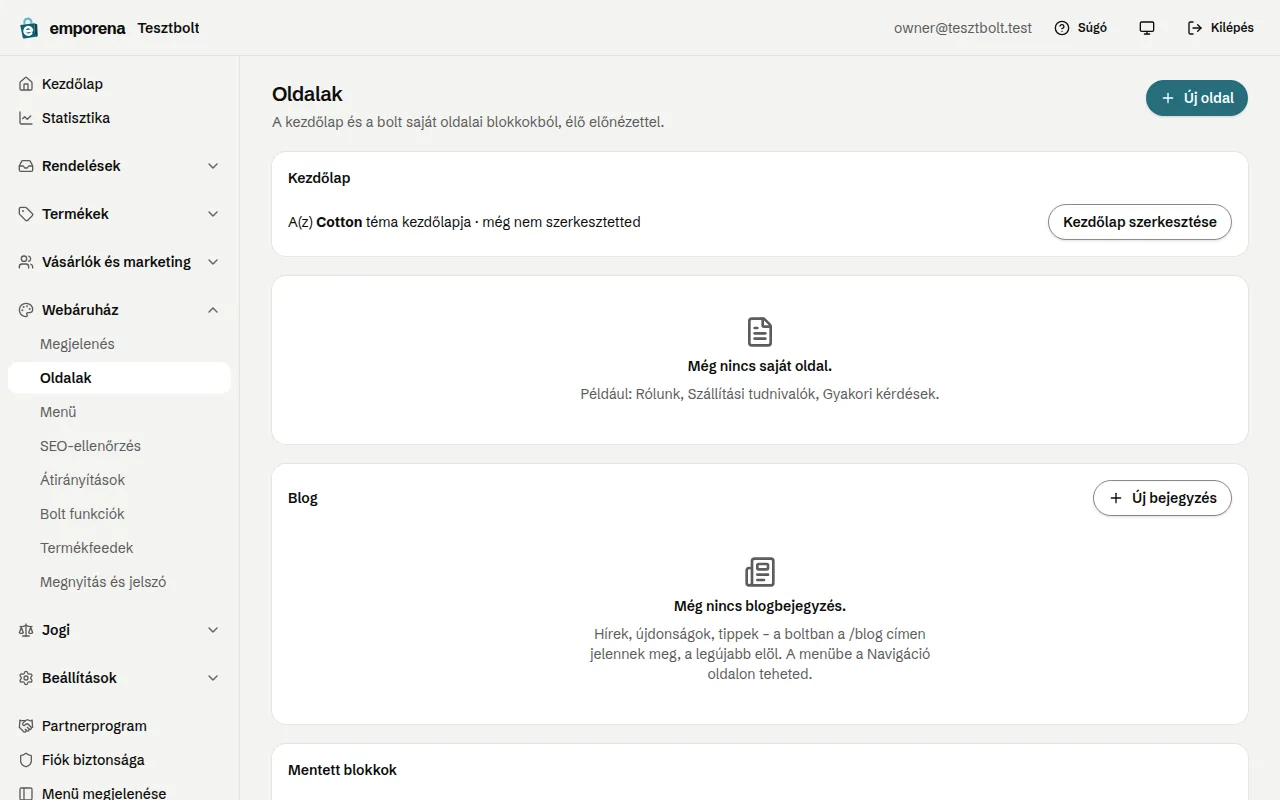Expand Vásárlók és marketing chevron

coord(213,262)
